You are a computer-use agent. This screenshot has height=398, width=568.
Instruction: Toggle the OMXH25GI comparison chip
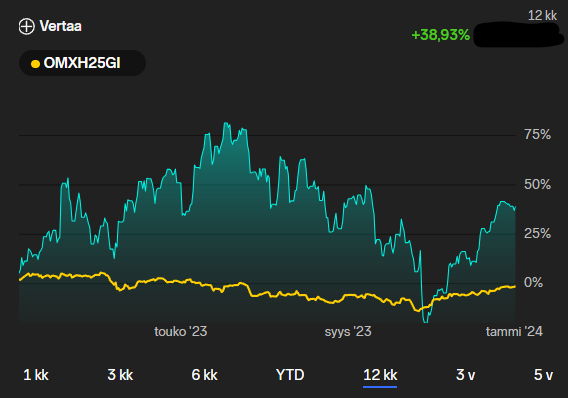point(82,63)
